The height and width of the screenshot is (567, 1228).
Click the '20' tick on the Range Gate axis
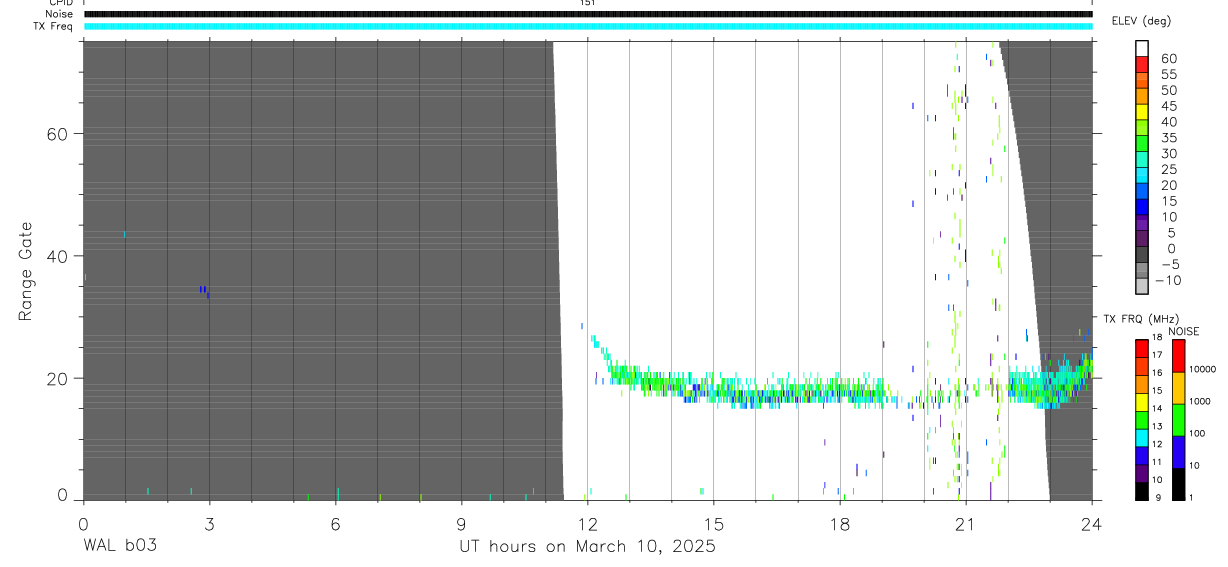point(58,379)
